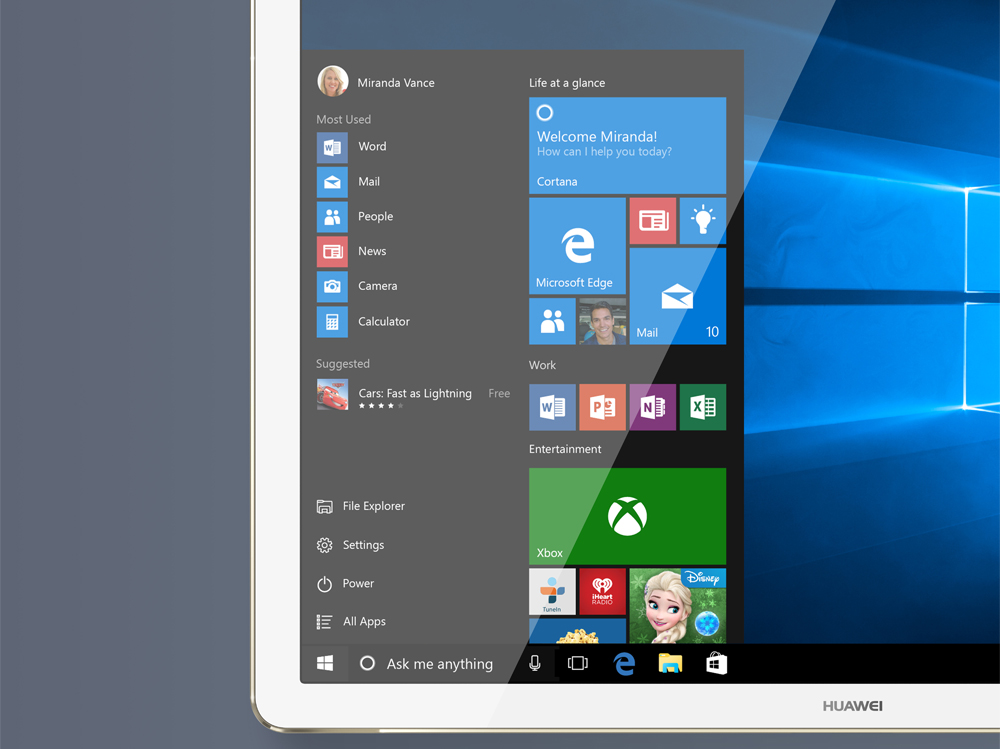This screenshot has width=1000, height=749.
Task: Click suggested app Cars: Fast as Lightning
Action: coord(413,395)
